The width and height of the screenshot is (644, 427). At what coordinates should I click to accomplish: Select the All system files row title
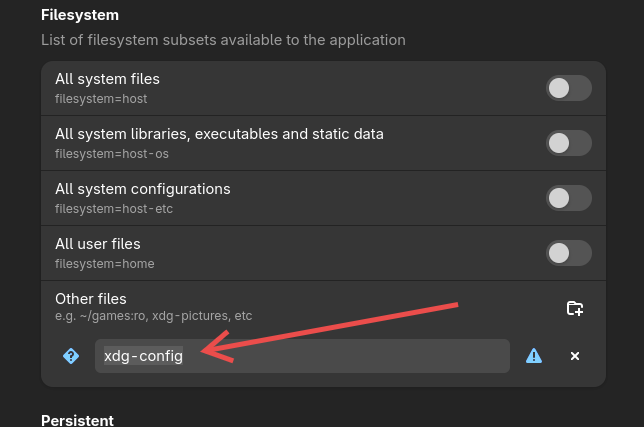pos(107,79)
